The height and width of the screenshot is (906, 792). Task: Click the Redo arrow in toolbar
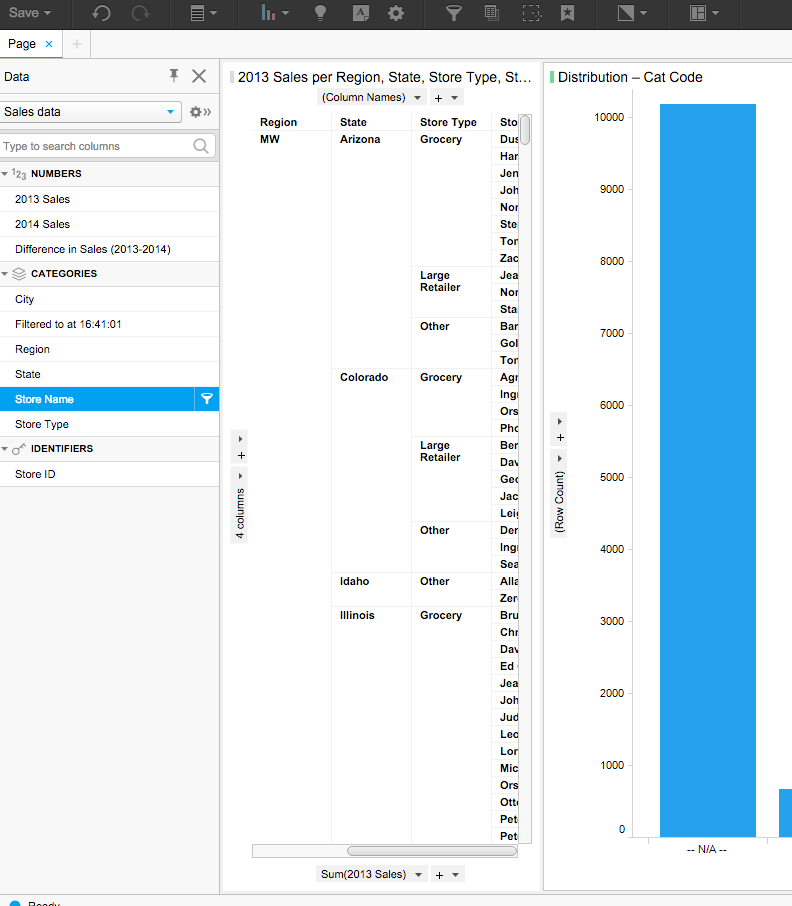tap(140, 13)
